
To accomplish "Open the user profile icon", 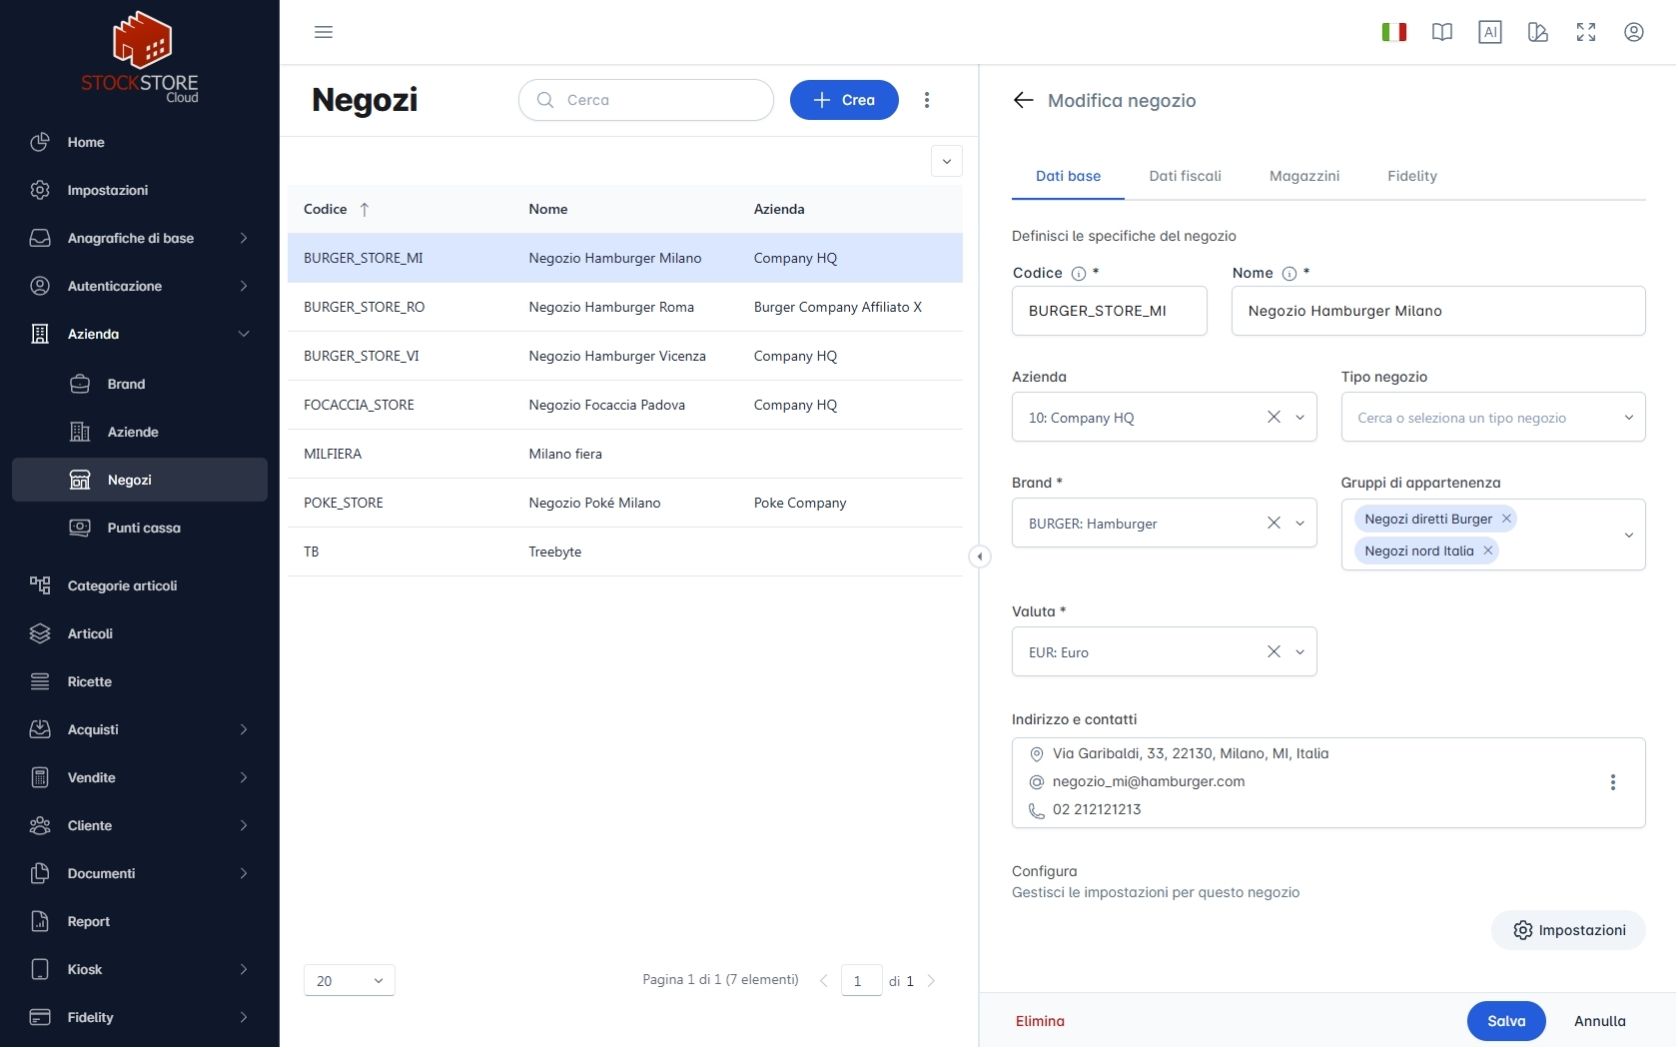I will [1634, 32].
